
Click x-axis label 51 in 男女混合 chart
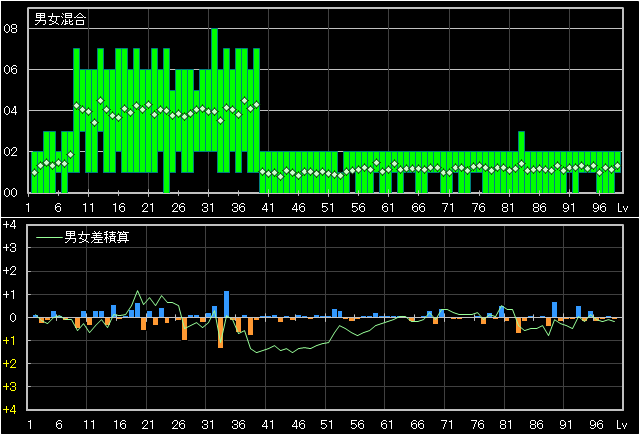328,208
